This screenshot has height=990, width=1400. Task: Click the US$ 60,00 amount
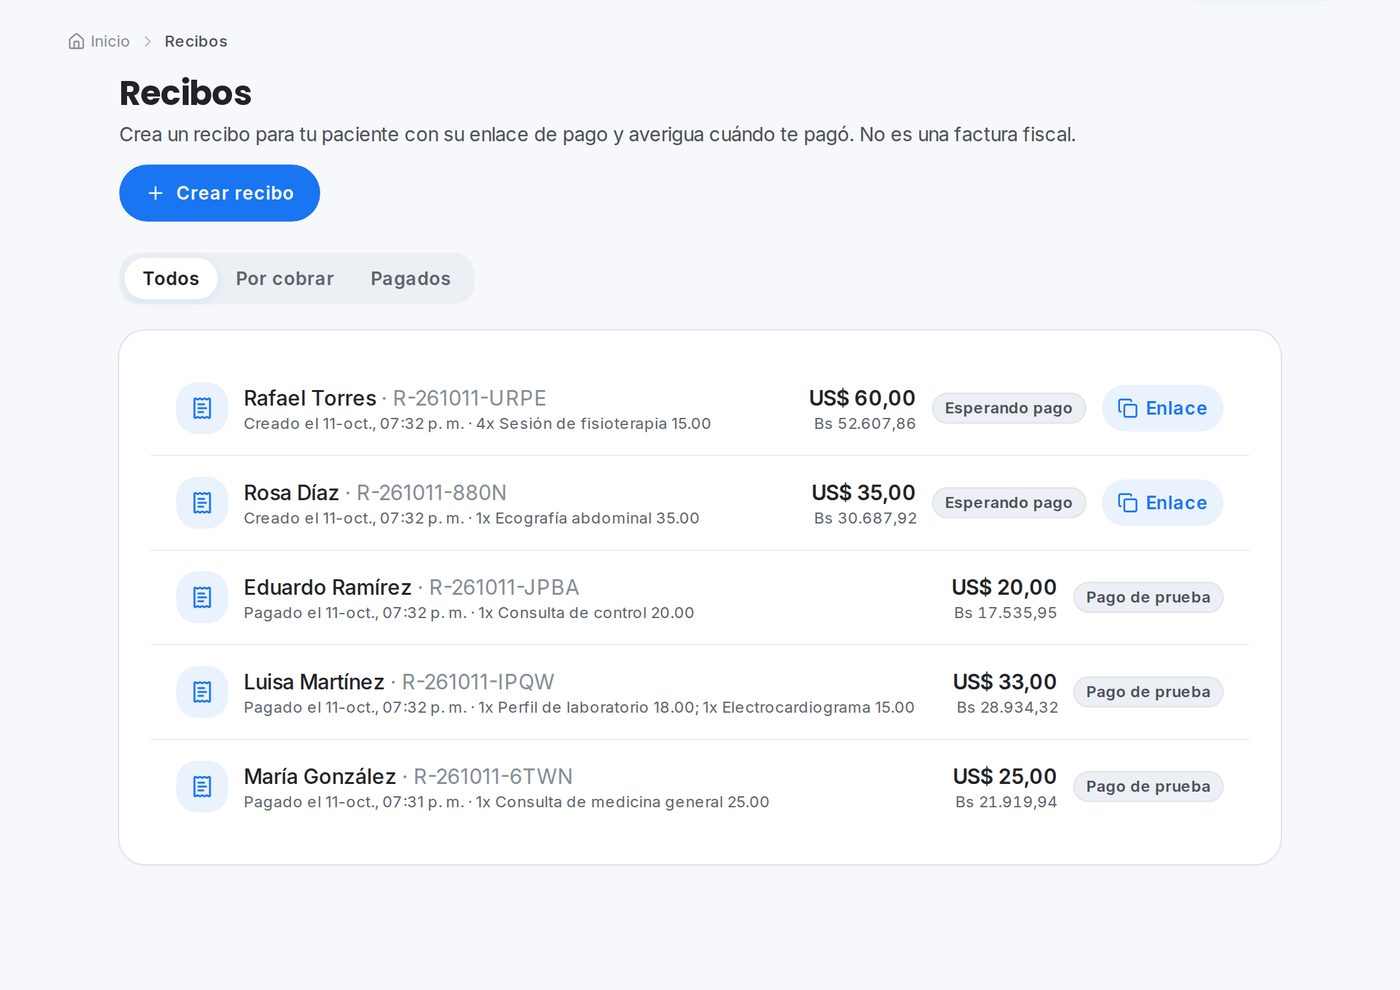coord(862,398)
